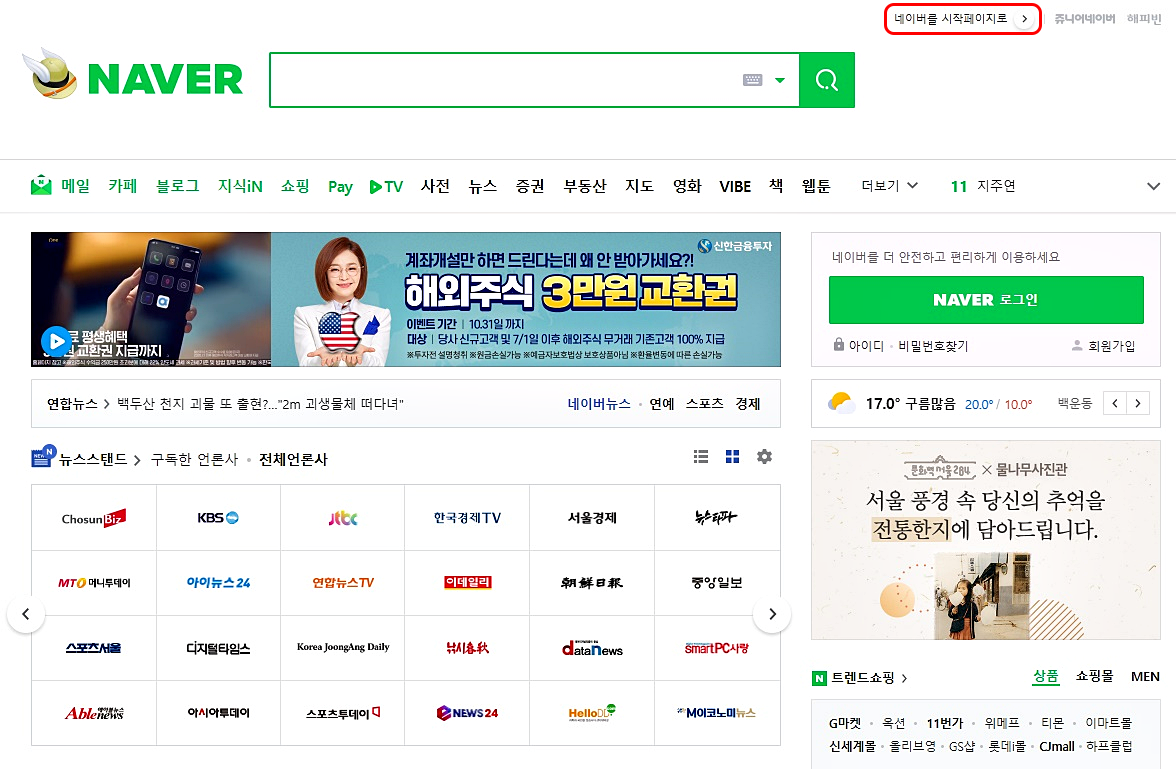Open the 연합뉴스 source link

(72, 404)
